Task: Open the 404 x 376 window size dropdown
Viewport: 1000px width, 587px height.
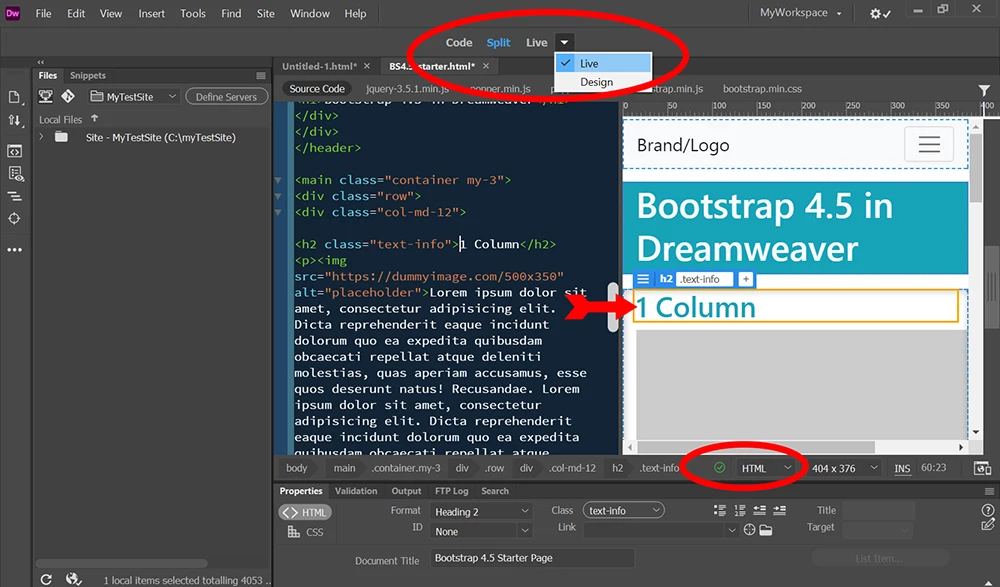Action: click(844, 468)
